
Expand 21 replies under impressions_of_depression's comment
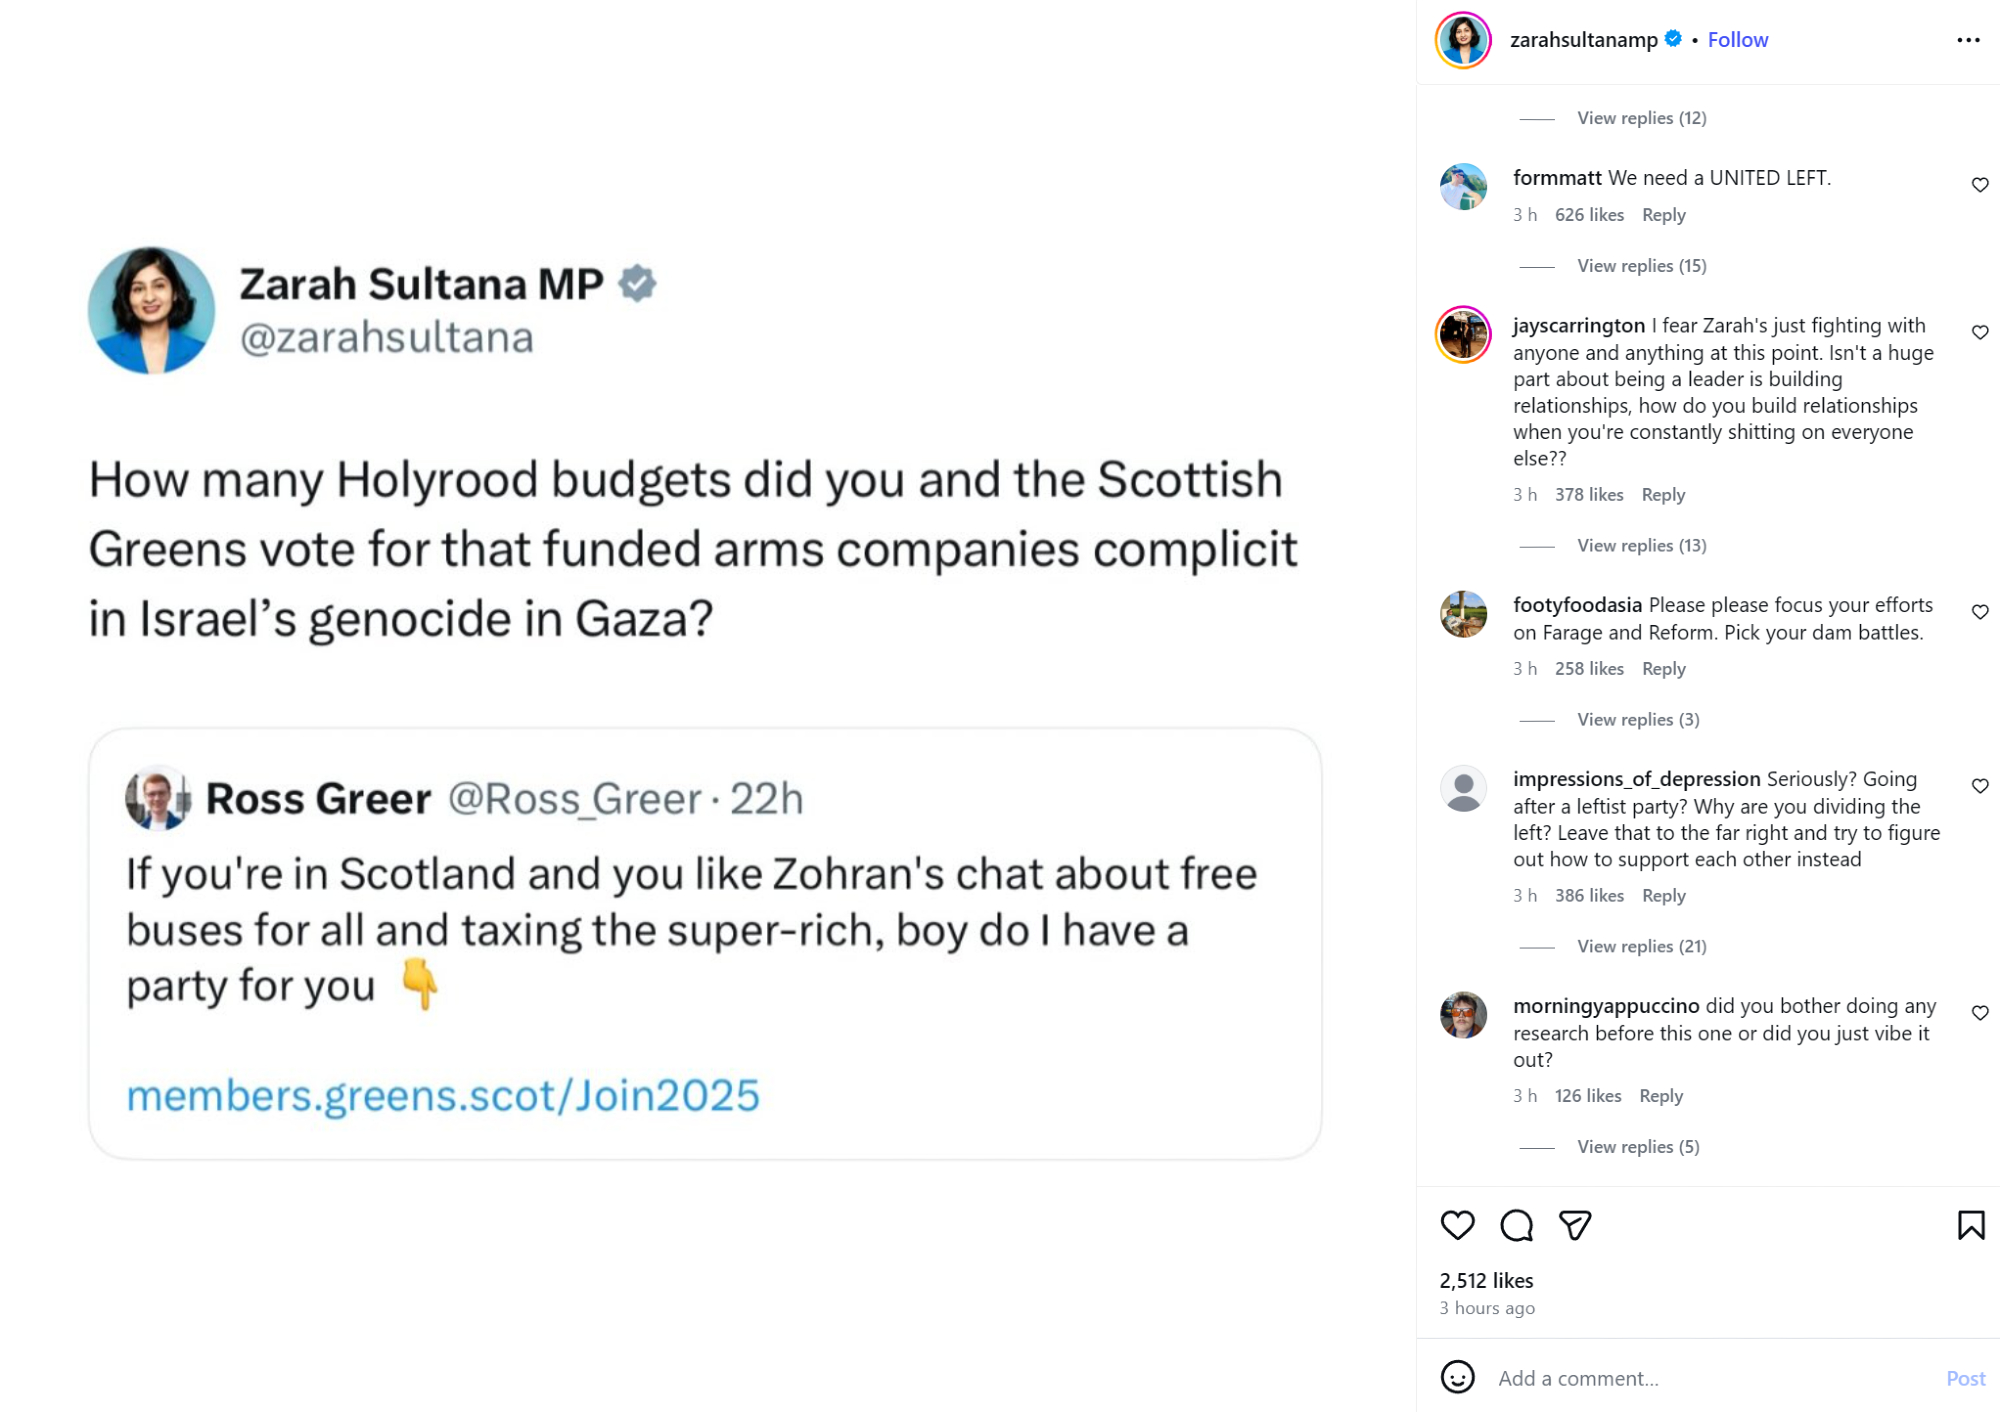(1641, 947)
